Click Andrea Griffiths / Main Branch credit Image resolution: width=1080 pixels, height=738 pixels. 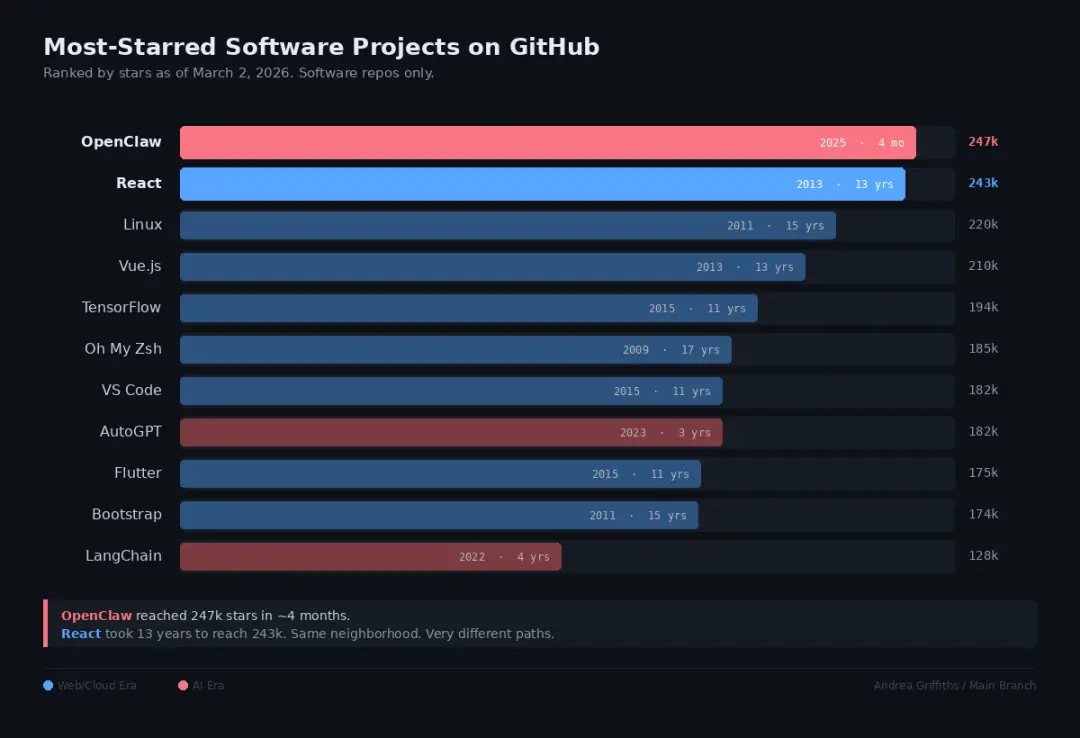(x=954, y=686)
